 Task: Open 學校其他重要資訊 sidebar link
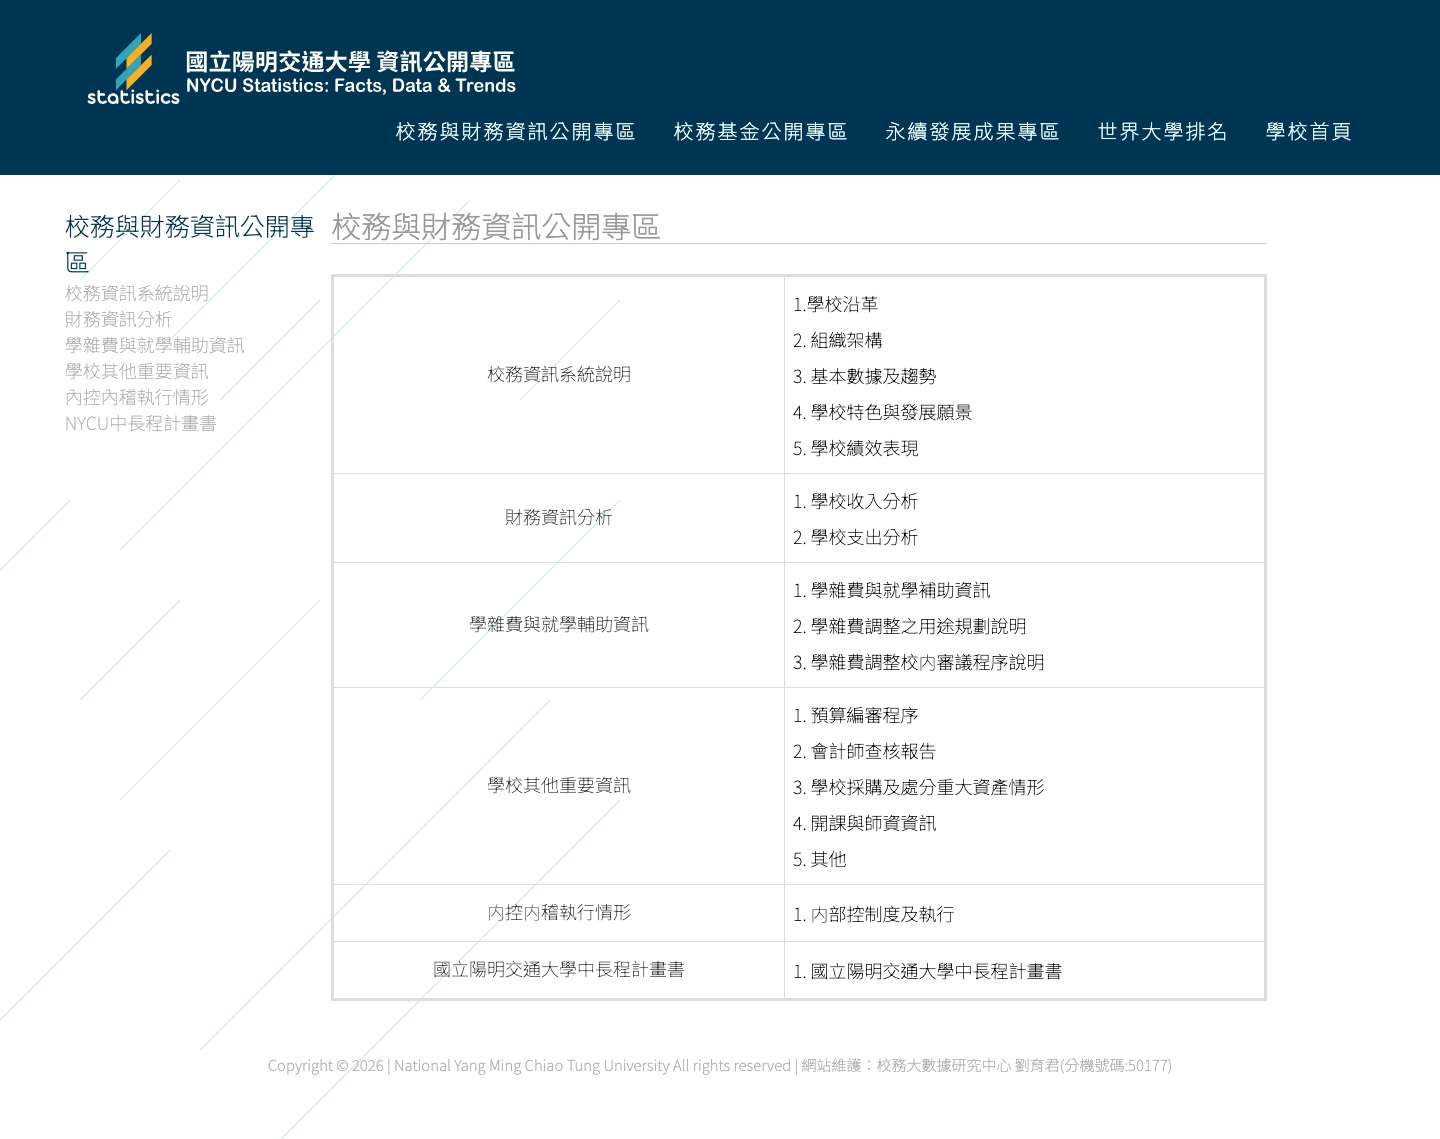[136, 371]
